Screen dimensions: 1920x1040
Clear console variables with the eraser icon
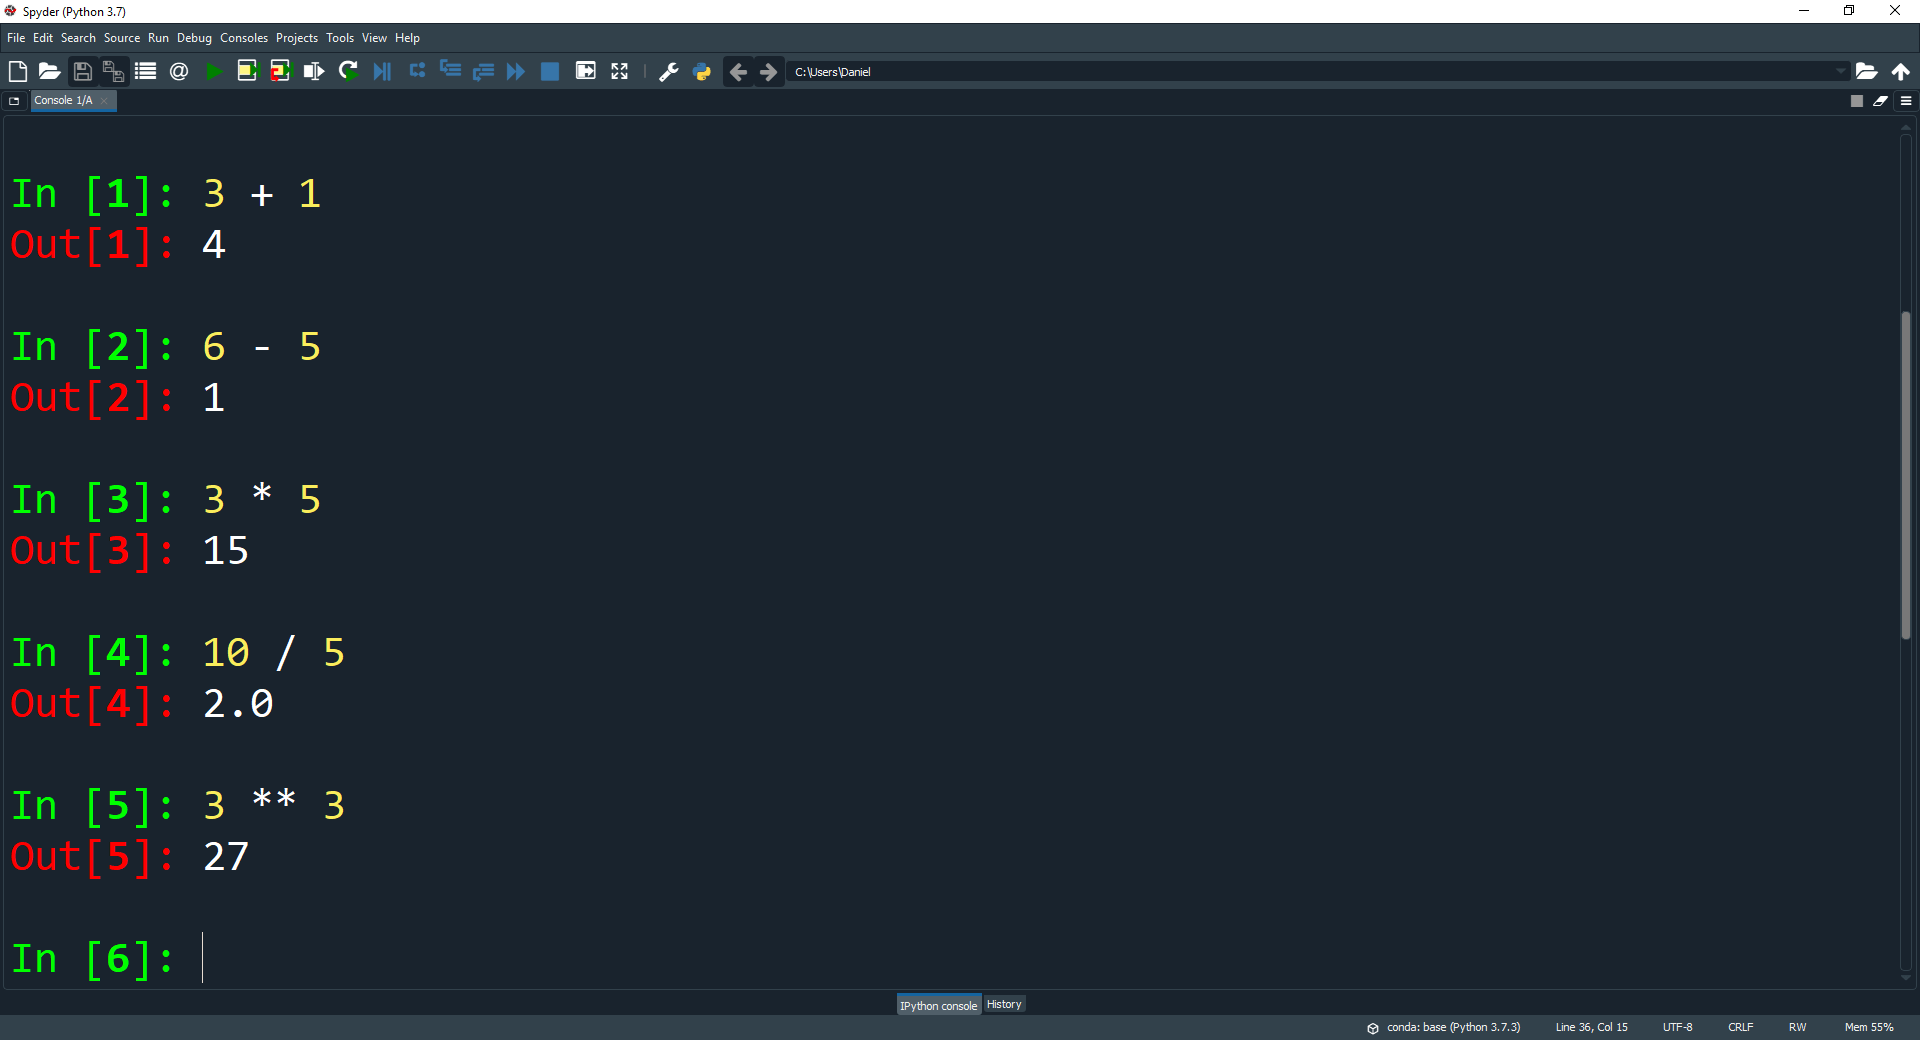coord(1881,101)
